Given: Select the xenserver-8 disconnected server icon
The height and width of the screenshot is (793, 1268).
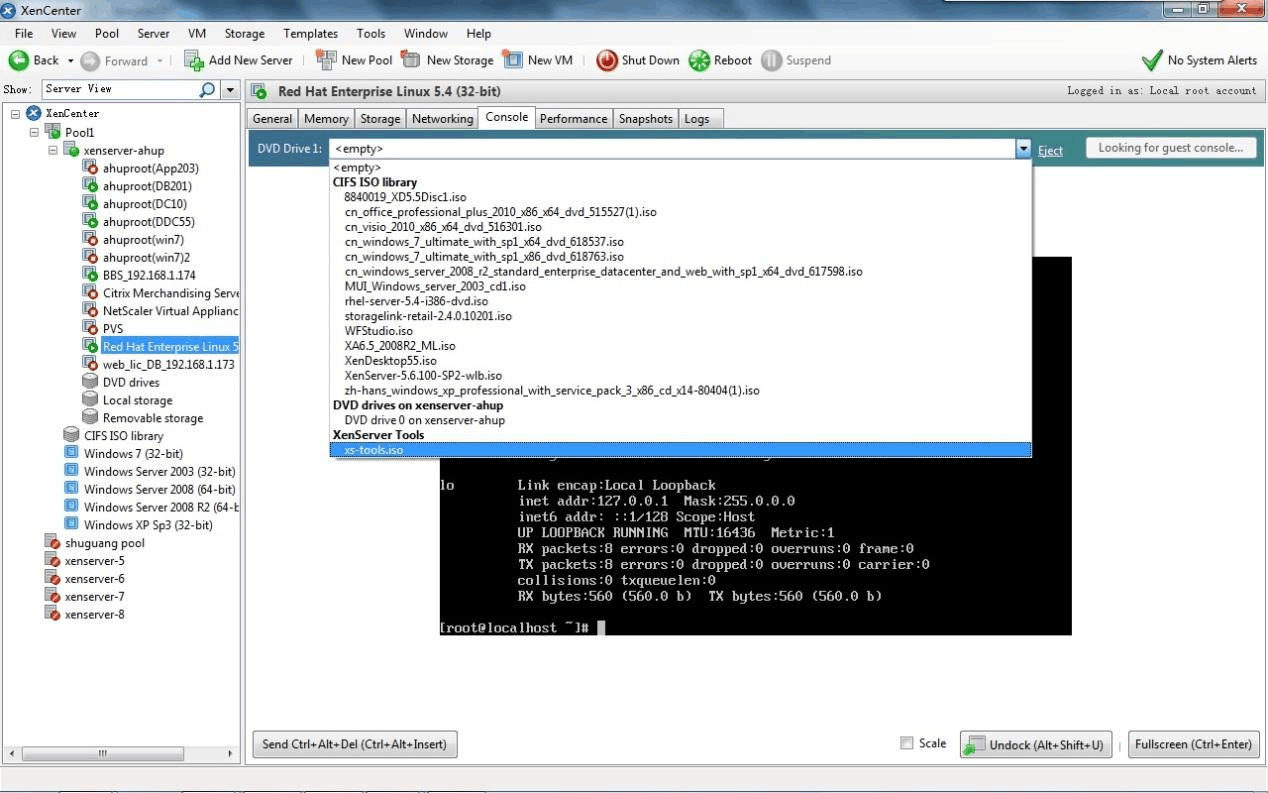Looking at the screenshot, I should tap(53, 614).
